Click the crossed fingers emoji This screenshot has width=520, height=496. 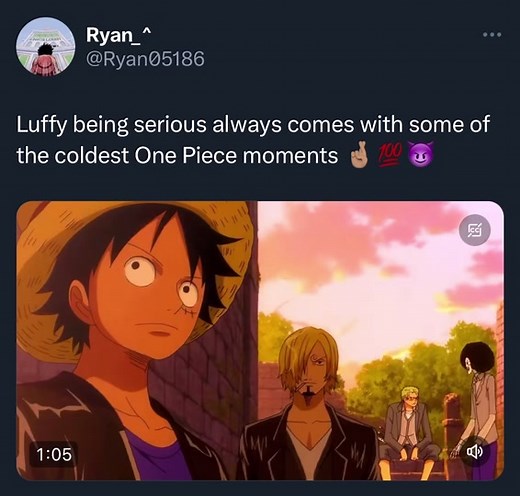point(359,156)
